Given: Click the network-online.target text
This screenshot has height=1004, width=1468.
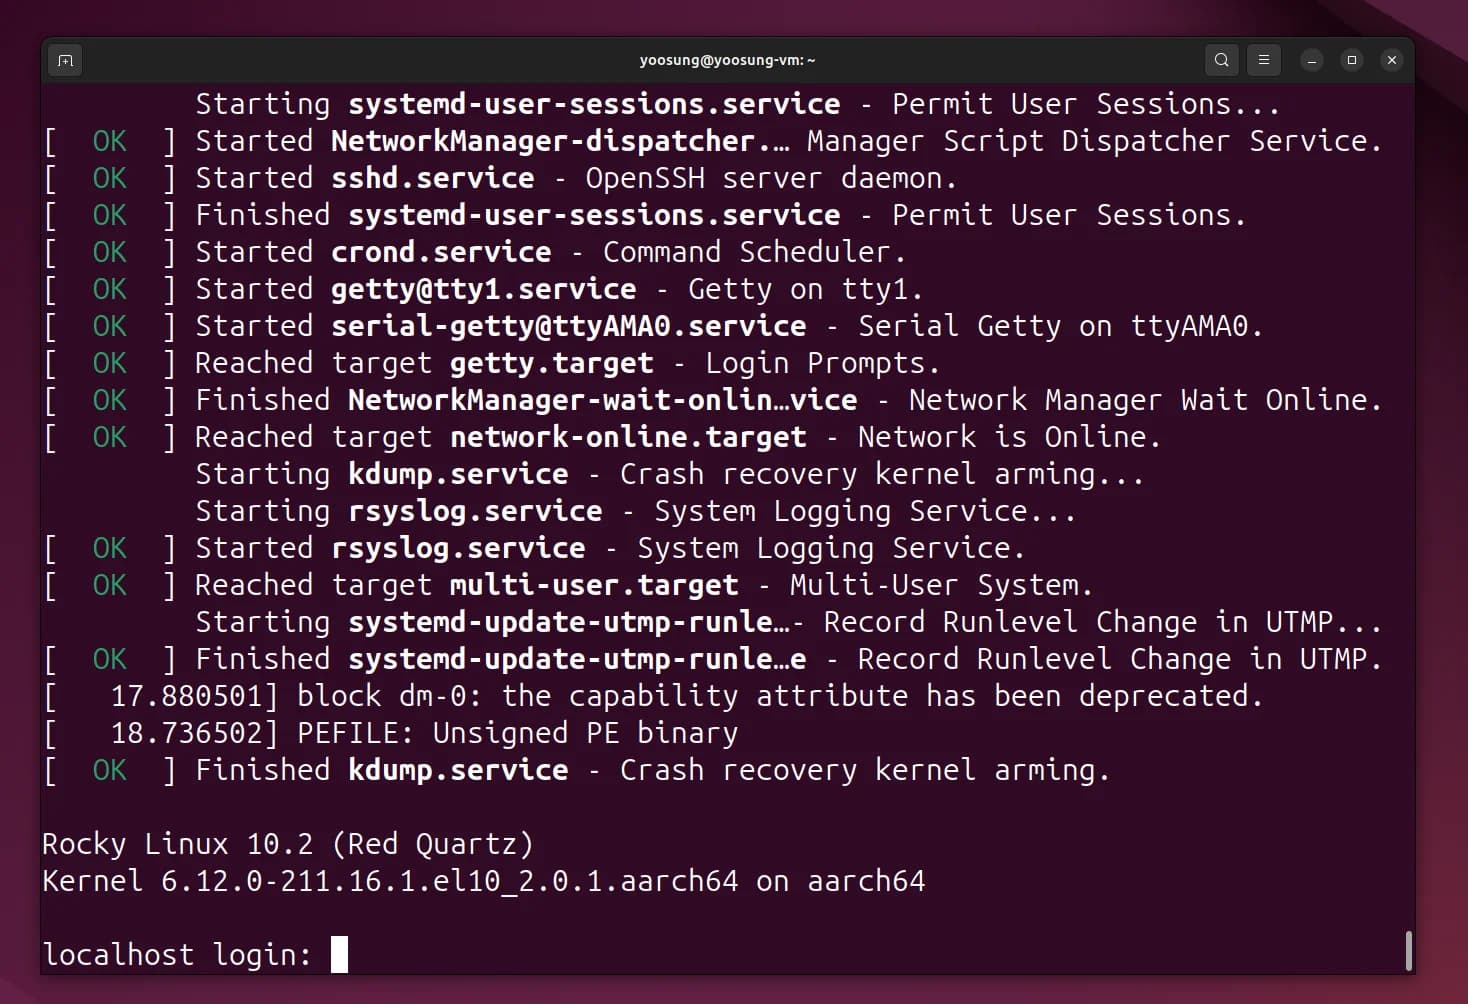Looking at the screenshot, I should 628,437.
